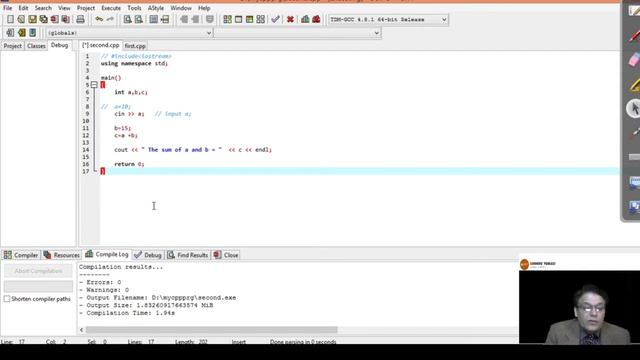Open the Search menu
The image size is (640, 360).
(43, 8)
